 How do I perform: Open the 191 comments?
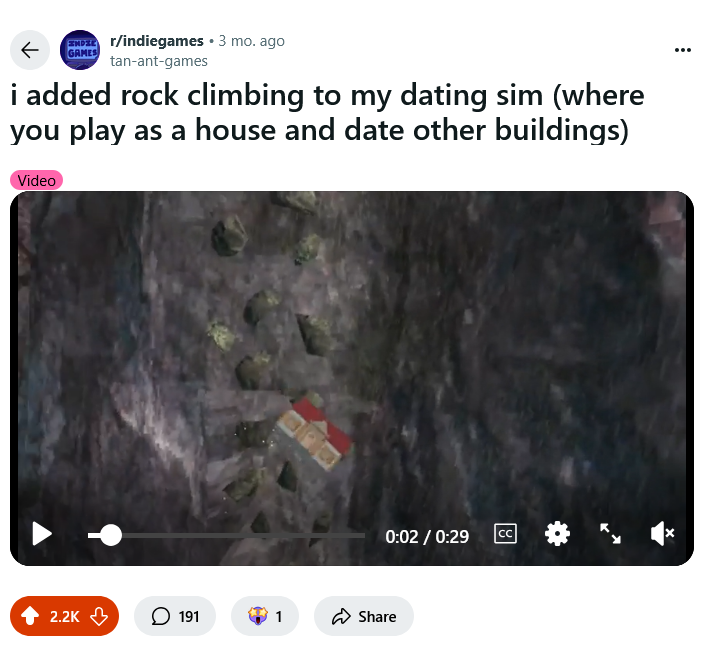(175, 616)
